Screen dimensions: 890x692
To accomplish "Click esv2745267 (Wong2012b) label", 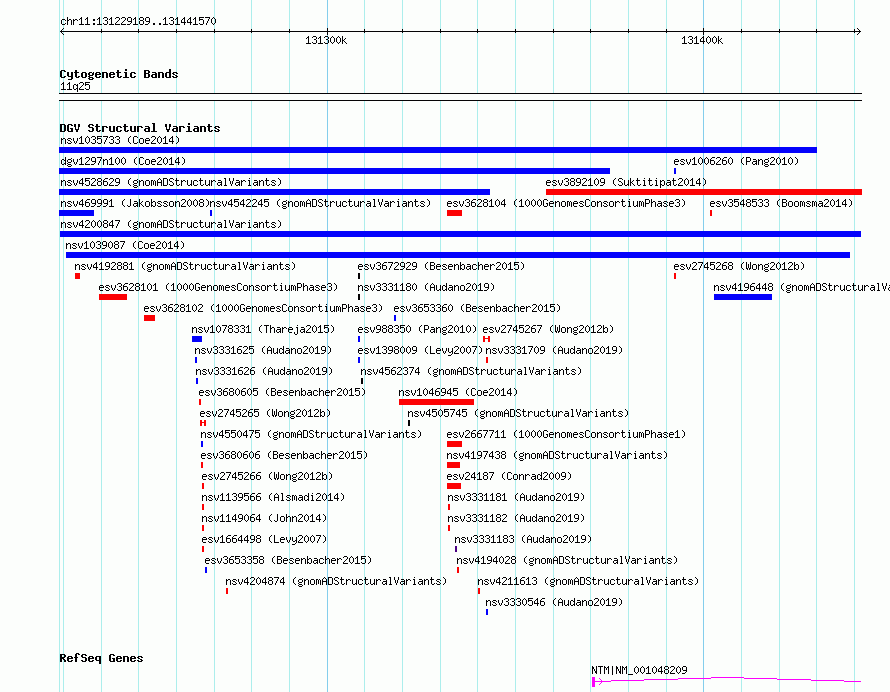I will point(548,329).
